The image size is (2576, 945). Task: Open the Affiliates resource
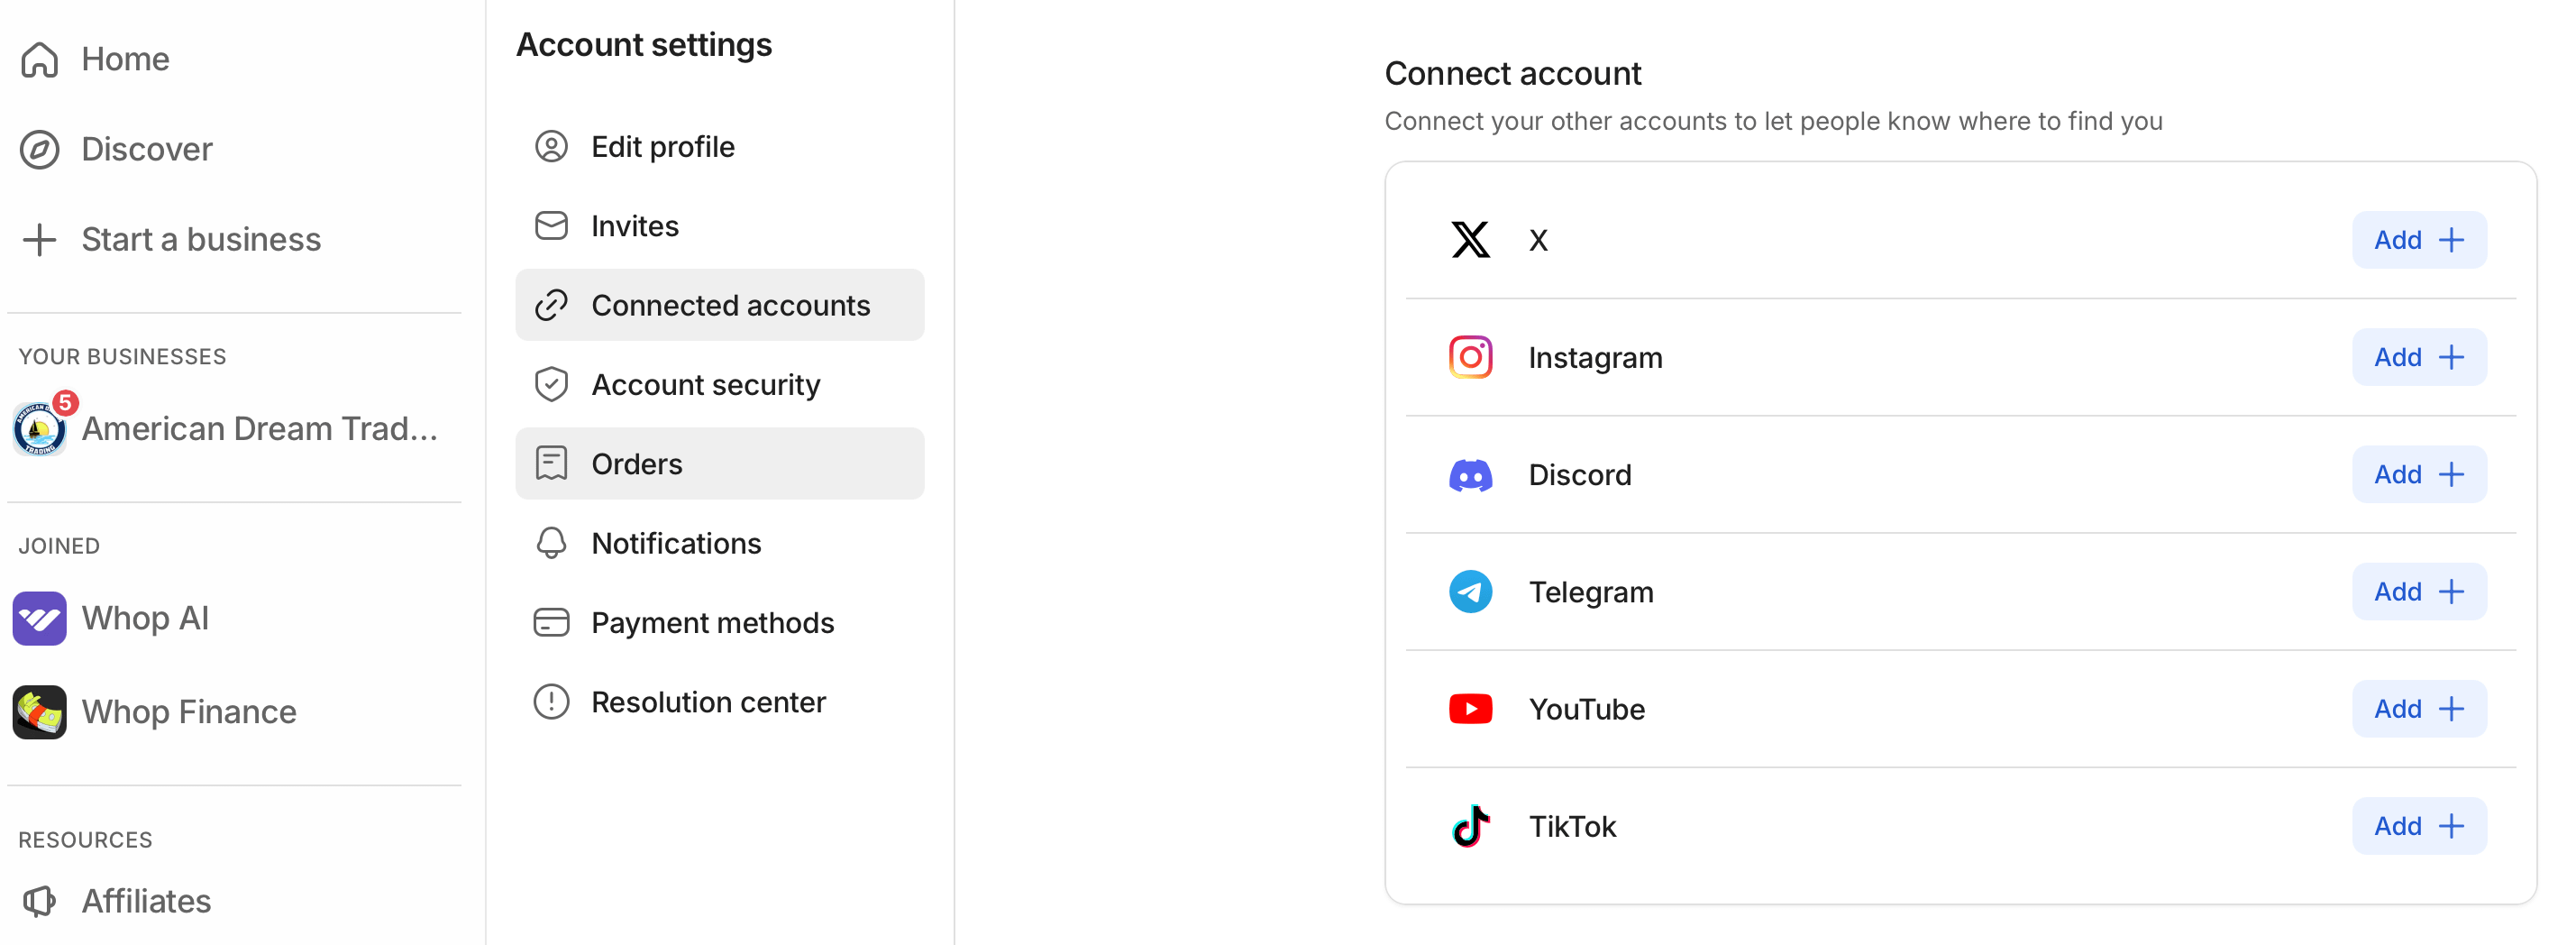pyautogui.click(x=146, y=901)
